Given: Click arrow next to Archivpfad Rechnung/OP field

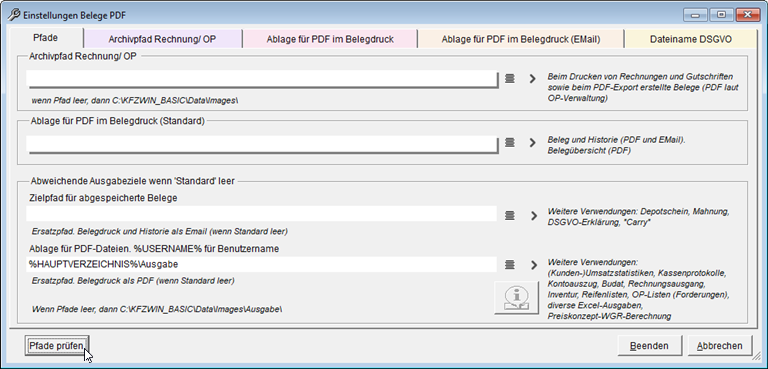Looking at the screenshot, I should tap(533, 78).
